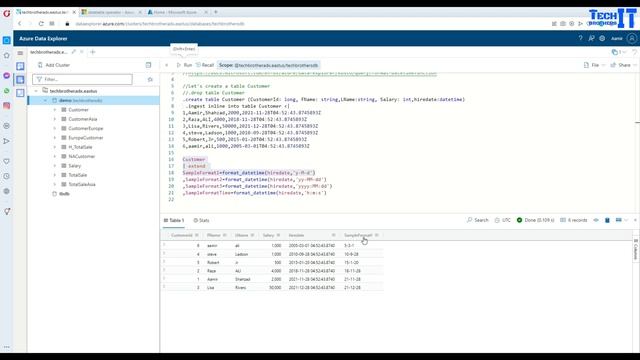Click the Scope connection label
Image resolution: width=640 pixels, height=360 pixels.
coord(268,65)
